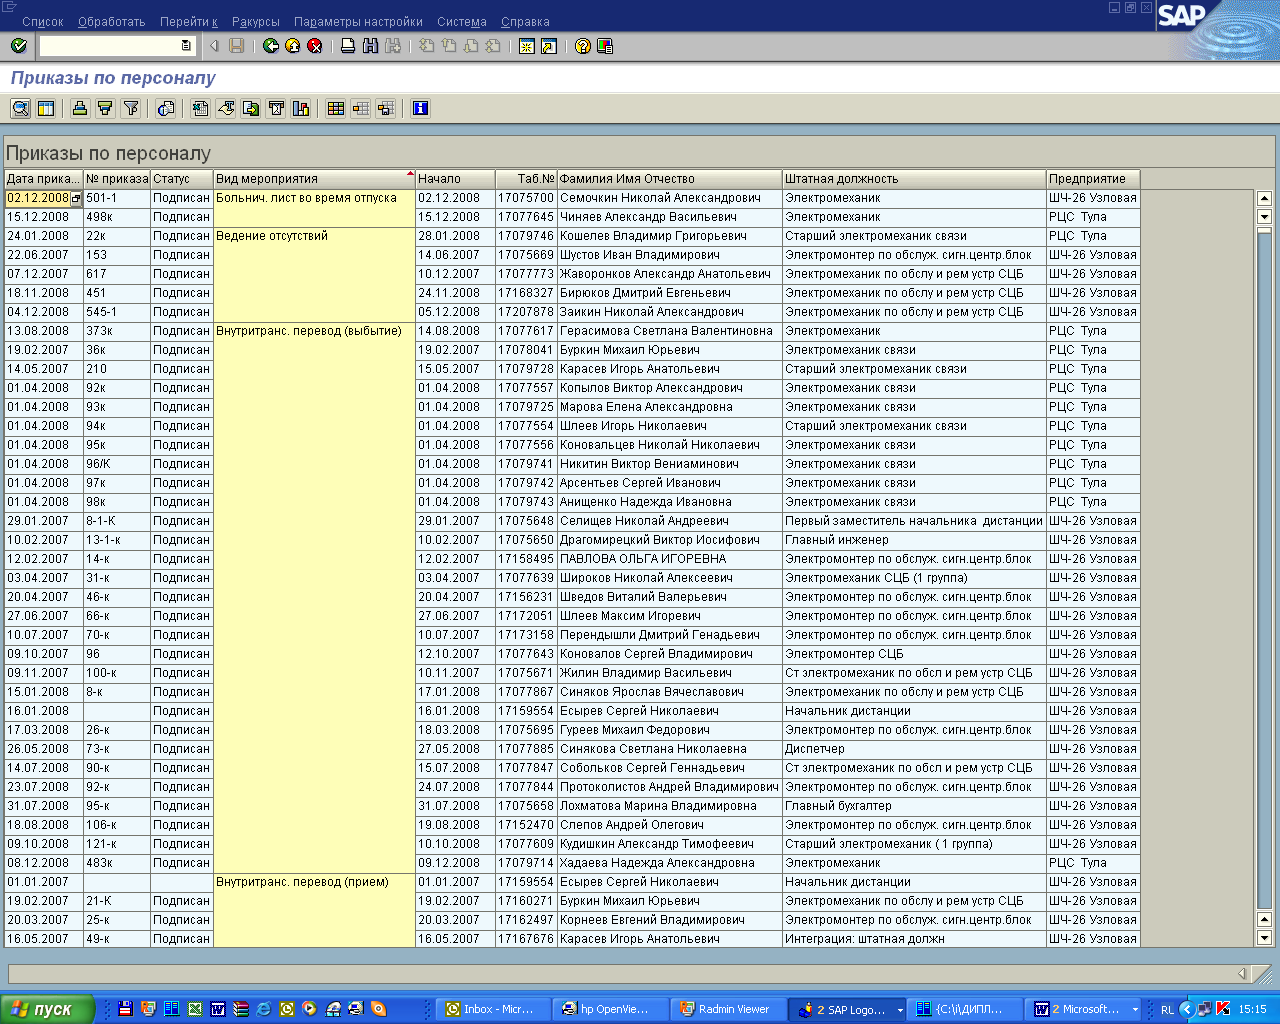Screen dimensions: 1280x1024
Task: Click the ABC analysis chart icon
Action: coord(301,108)
